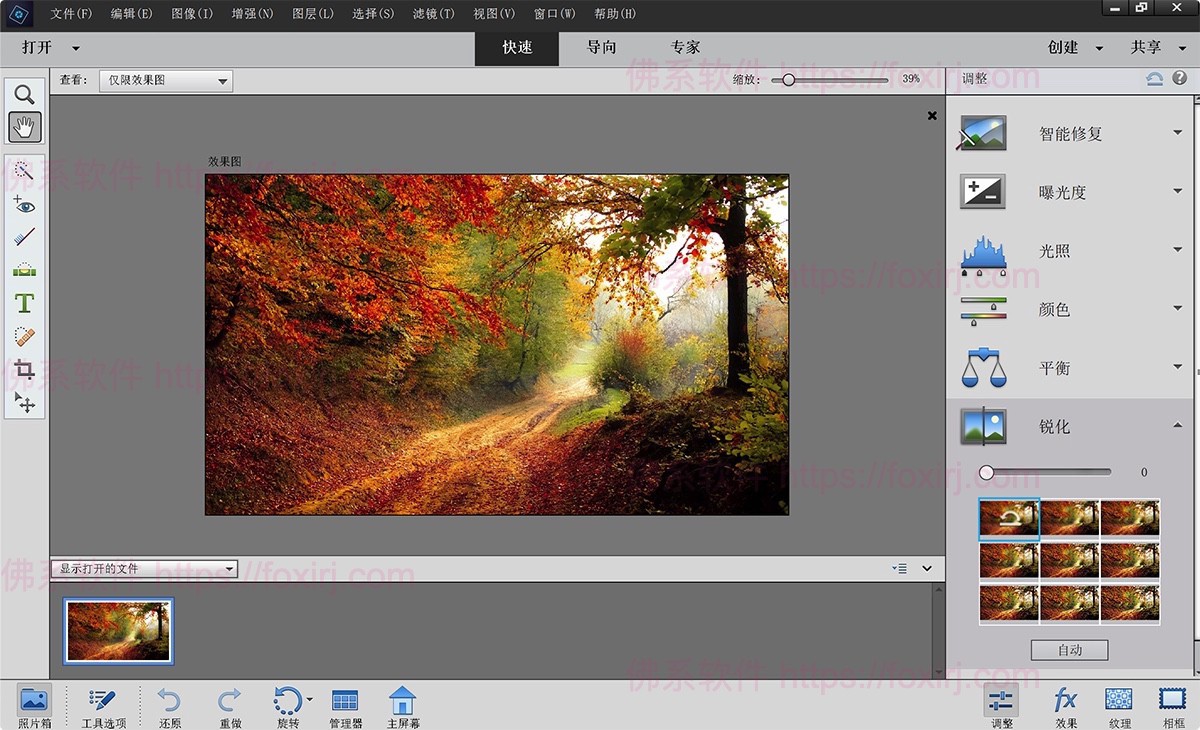
Task: Open the 滤镜 (Filter) menu
Action: [x=431, y=13]
